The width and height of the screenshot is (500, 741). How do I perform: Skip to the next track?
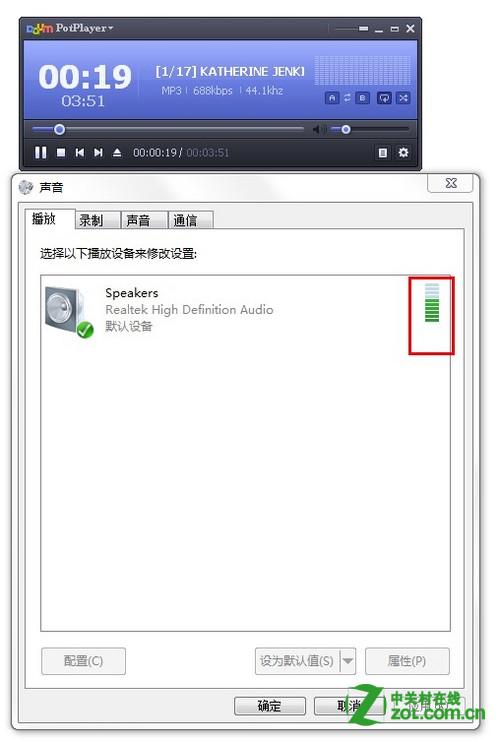[98, 153]
